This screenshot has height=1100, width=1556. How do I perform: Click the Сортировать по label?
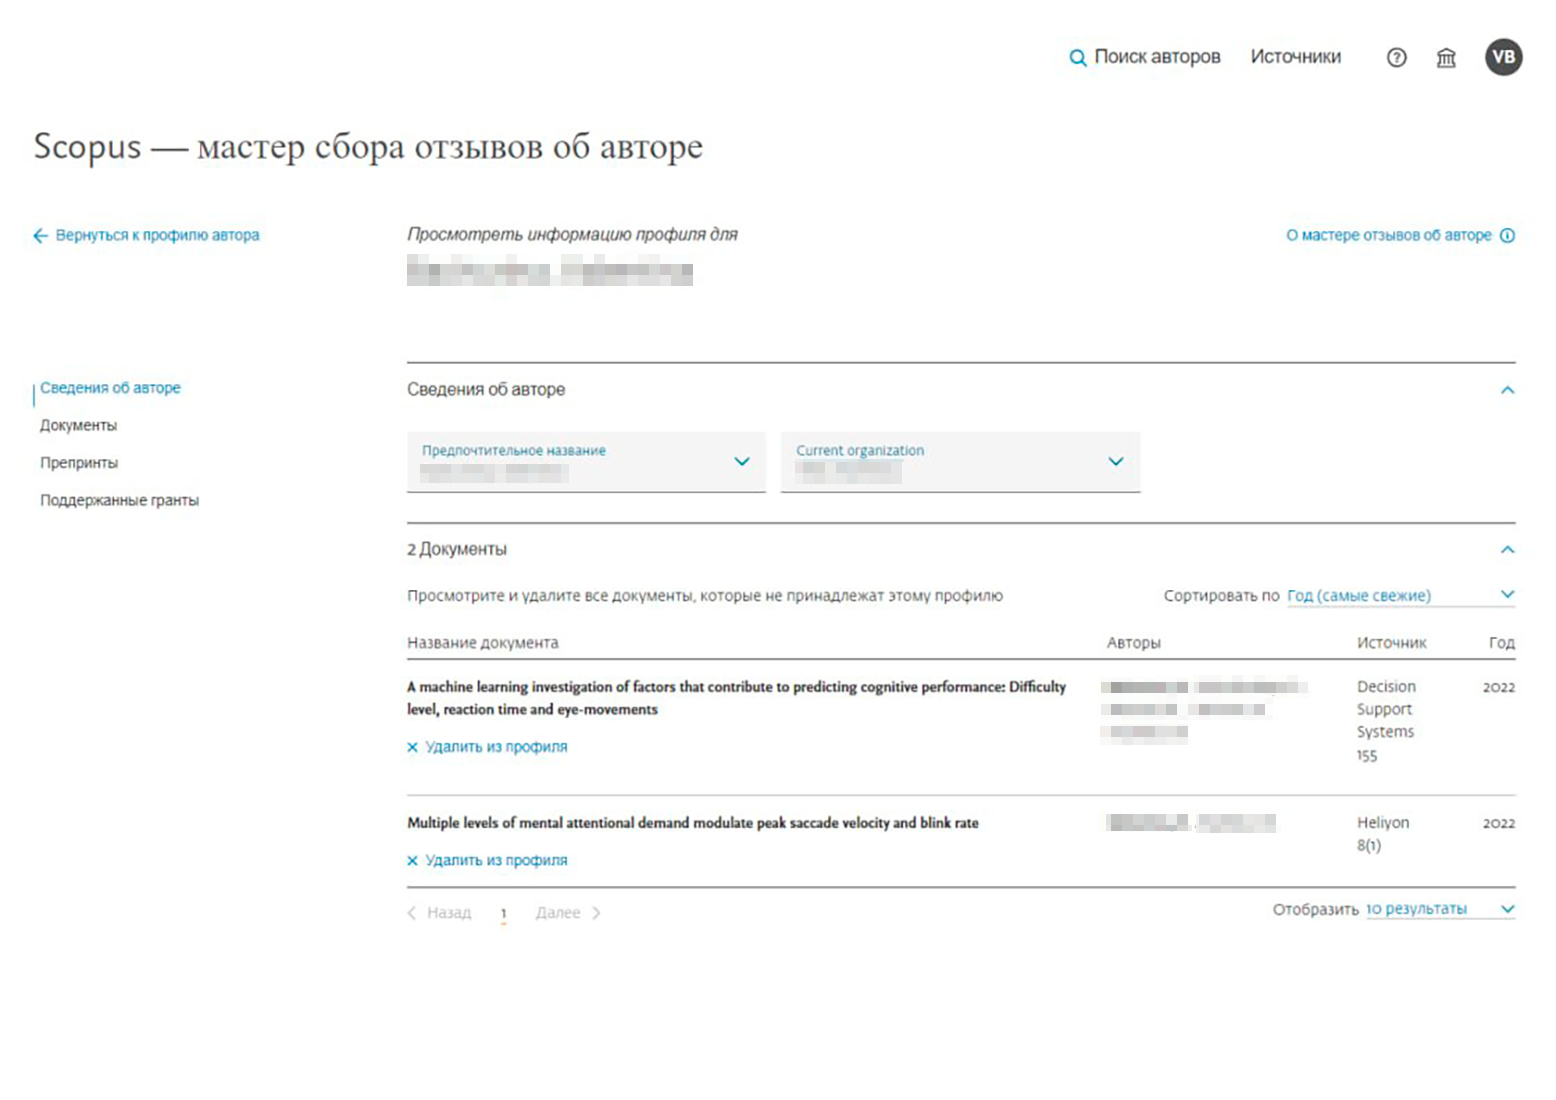pyautogui.click(x=1221, y=596)
